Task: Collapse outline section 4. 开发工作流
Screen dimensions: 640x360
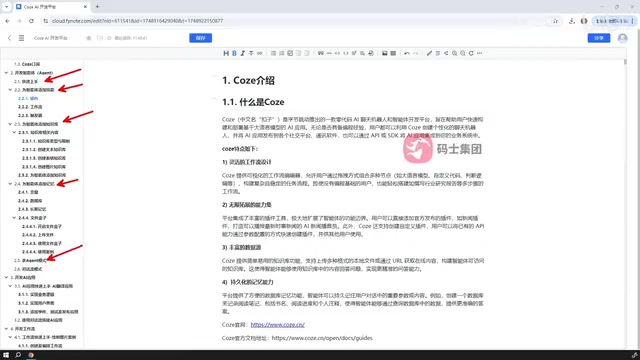Action: [6, 329]
